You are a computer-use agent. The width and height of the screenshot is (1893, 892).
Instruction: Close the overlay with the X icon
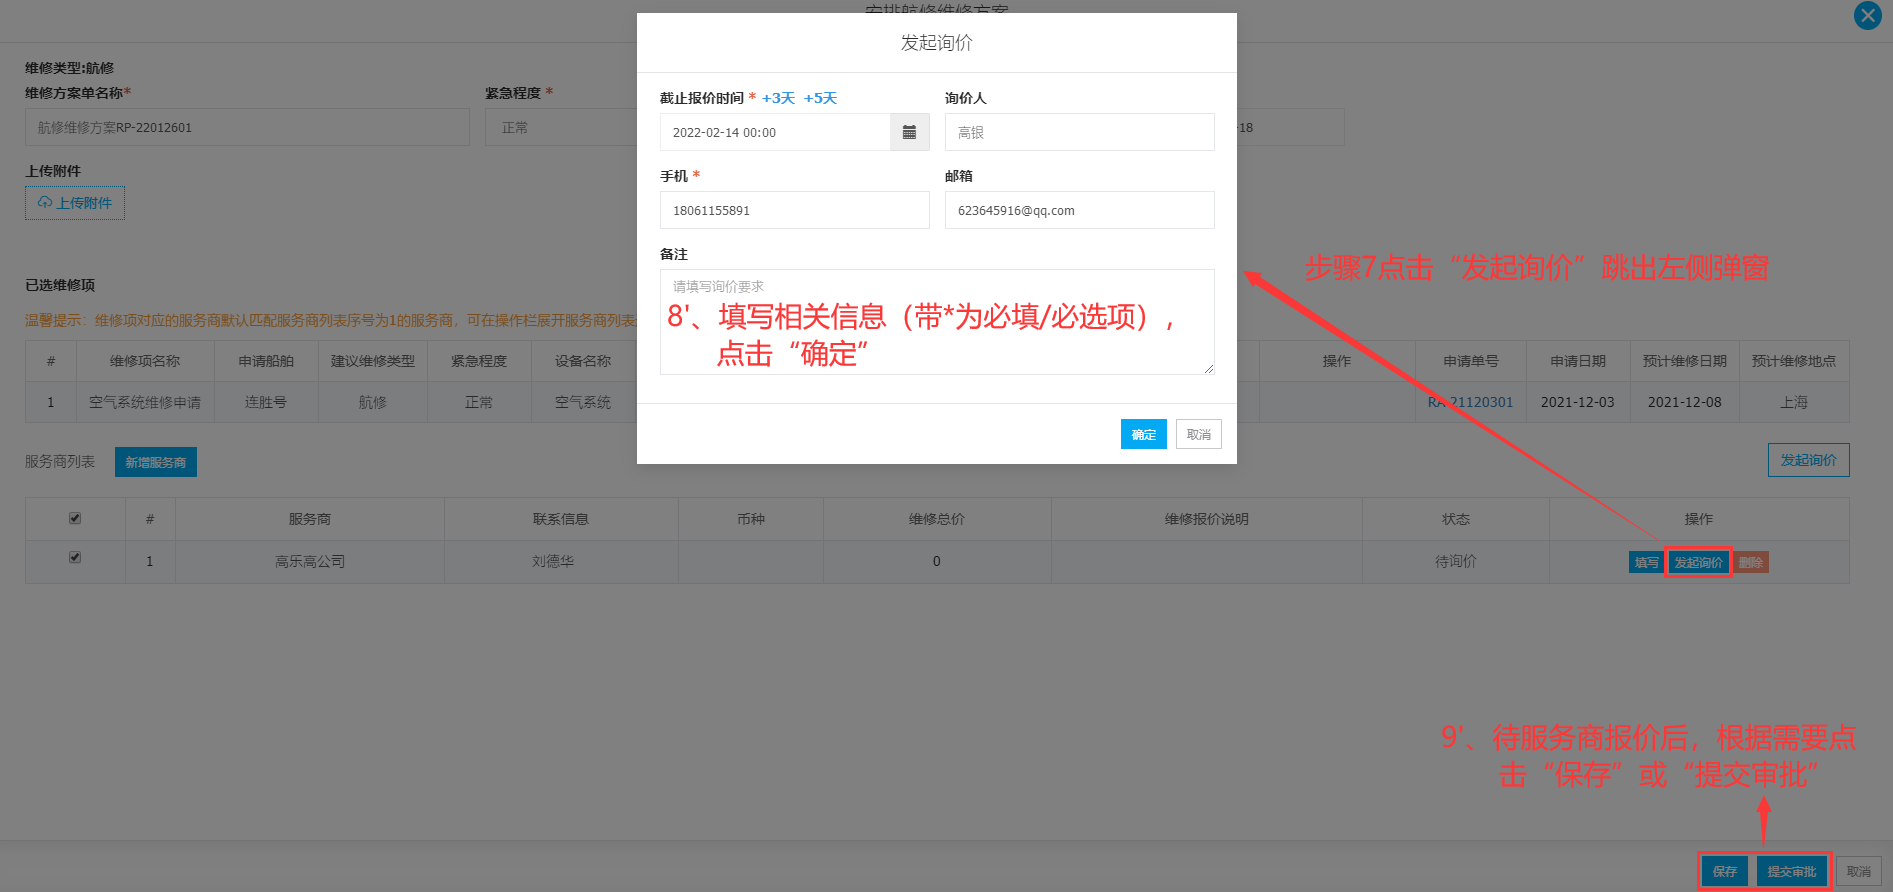(x=1867, y=16)
